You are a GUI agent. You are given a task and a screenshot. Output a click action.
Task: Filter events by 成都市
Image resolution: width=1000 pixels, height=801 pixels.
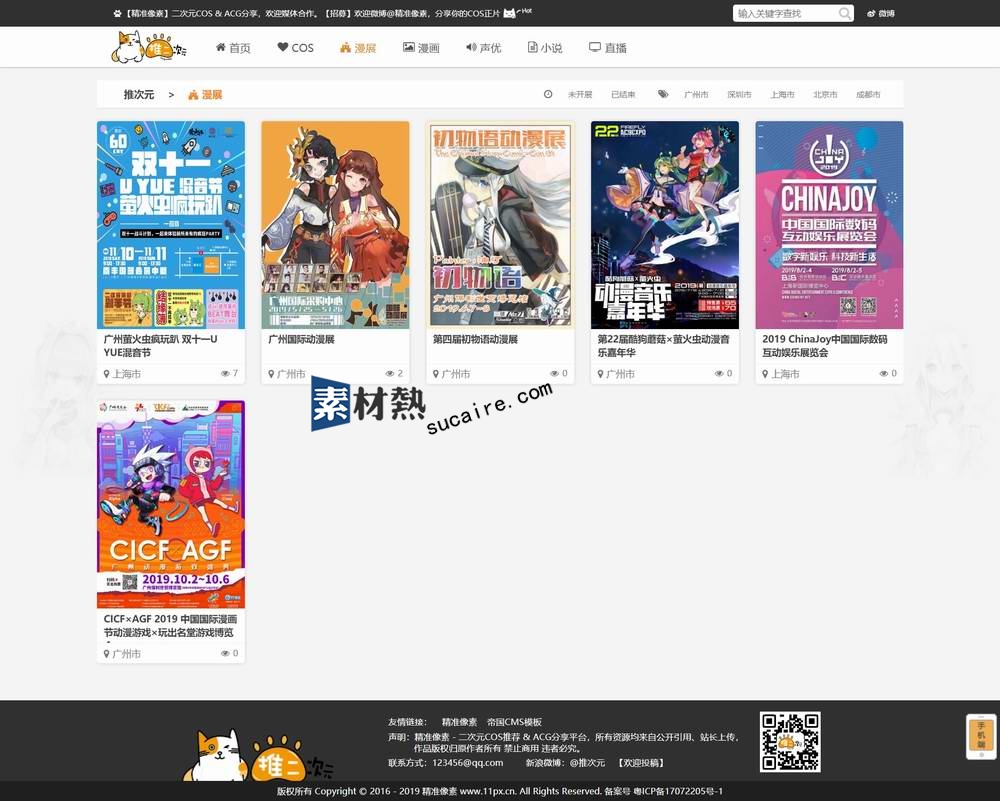pos(868,94)
